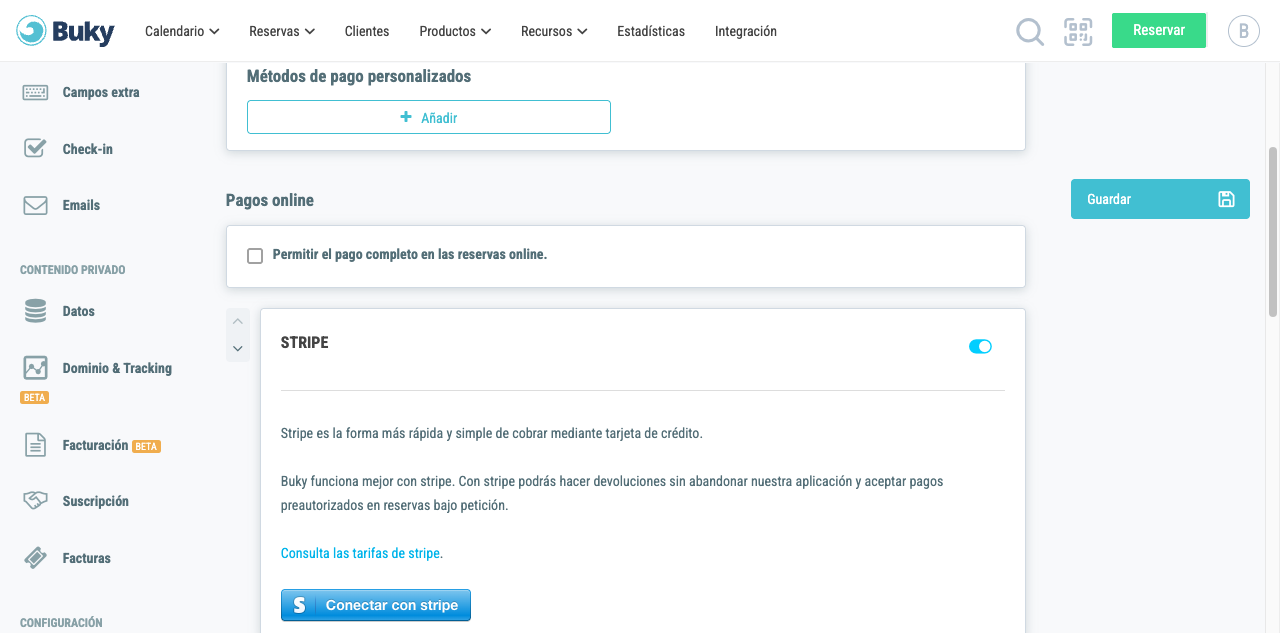The height and width of the screenshot is (633, 1280).
Task: Click the CONFIGURACIÓN sidebar label
Action: 61,622
